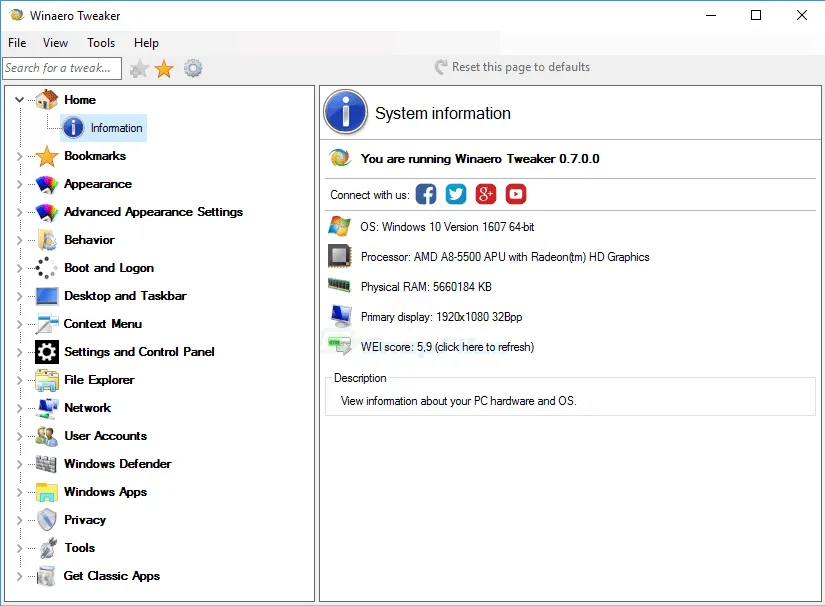The width and height of the screenshot is (825, 606).
Task: Click the Bookmarks star icon in tree
Action: point(47,156)
